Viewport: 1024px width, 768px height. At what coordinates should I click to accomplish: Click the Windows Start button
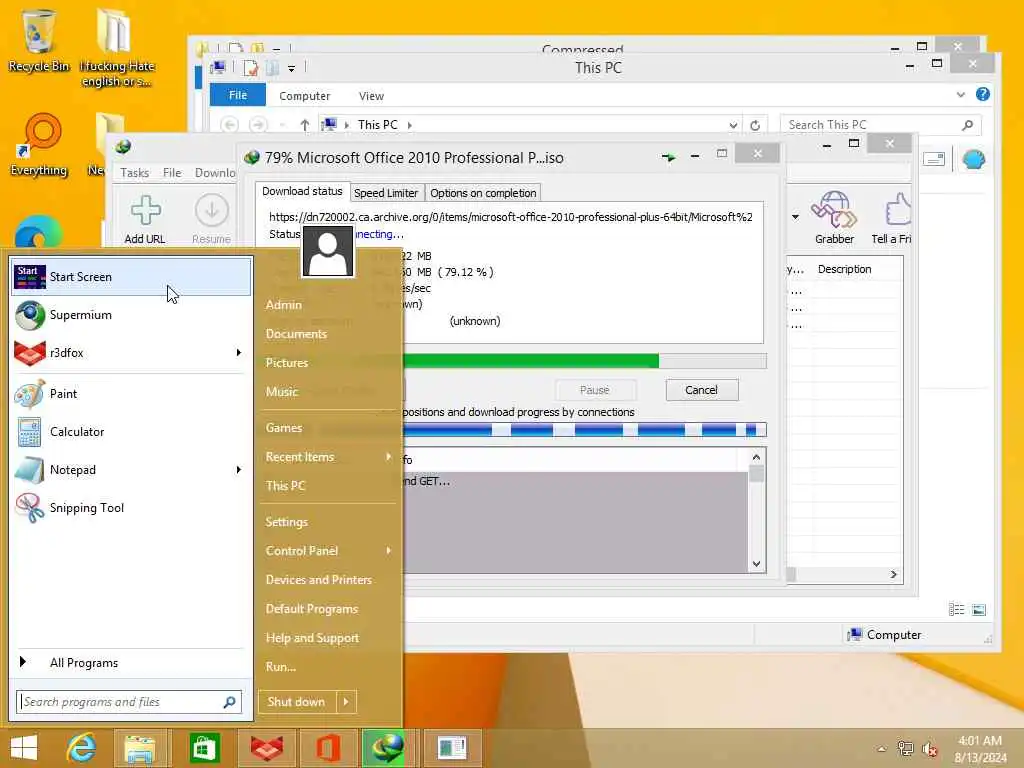click(24, 748)
